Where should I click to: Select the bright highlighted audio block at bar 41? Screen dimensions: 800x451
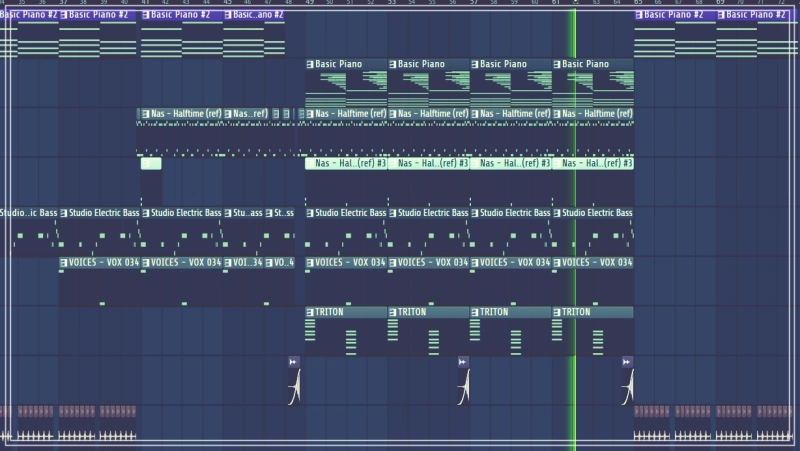pyautogui.click(x=151, y=163)
